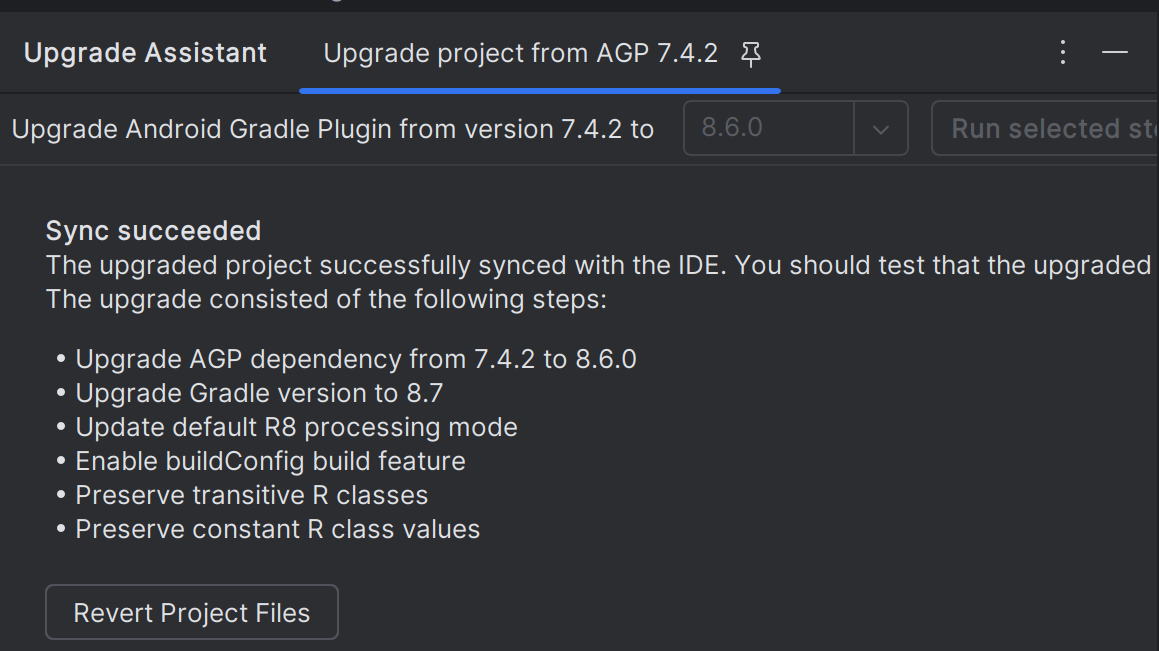
Task: Select the Upgrade project from AGP 7.4.2 tab
Action: coord(520,53)
